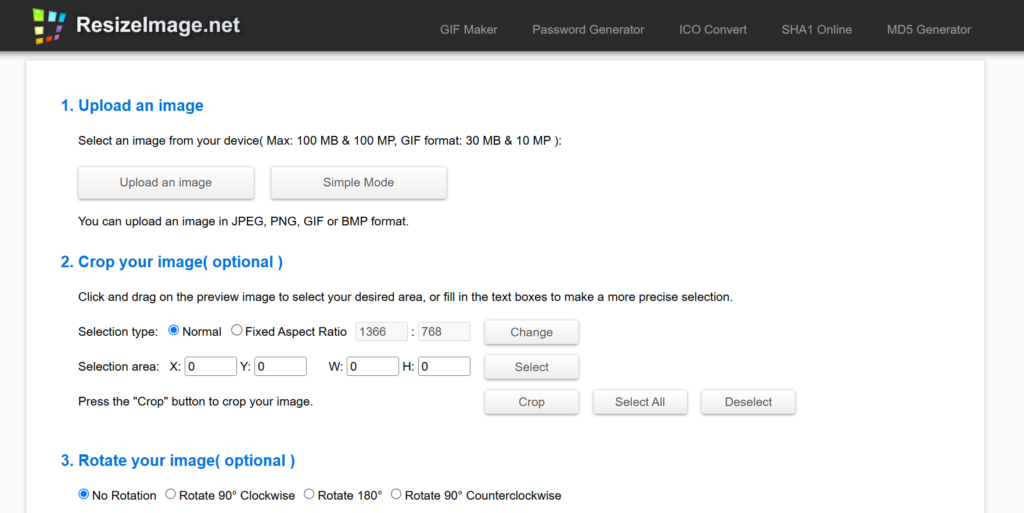Go to ICO Convert

[712, 29]
